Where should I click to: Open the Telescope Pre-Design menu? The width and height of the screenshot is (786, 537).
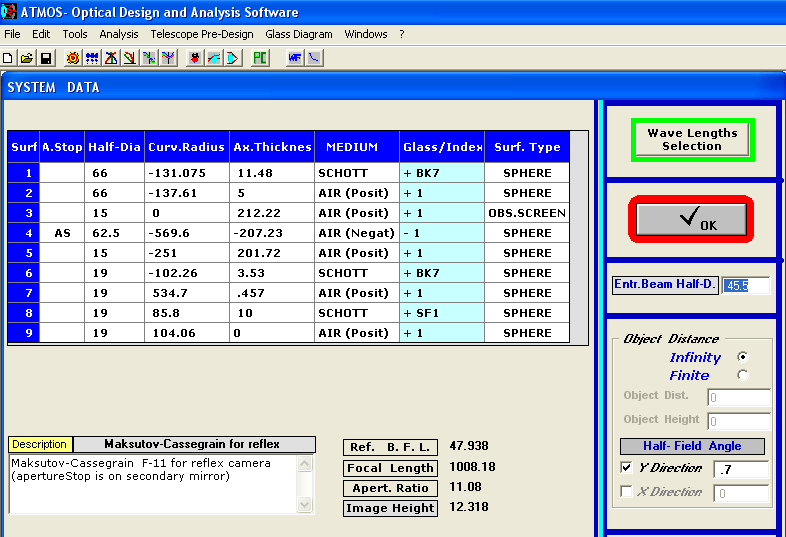pos(202,34)
